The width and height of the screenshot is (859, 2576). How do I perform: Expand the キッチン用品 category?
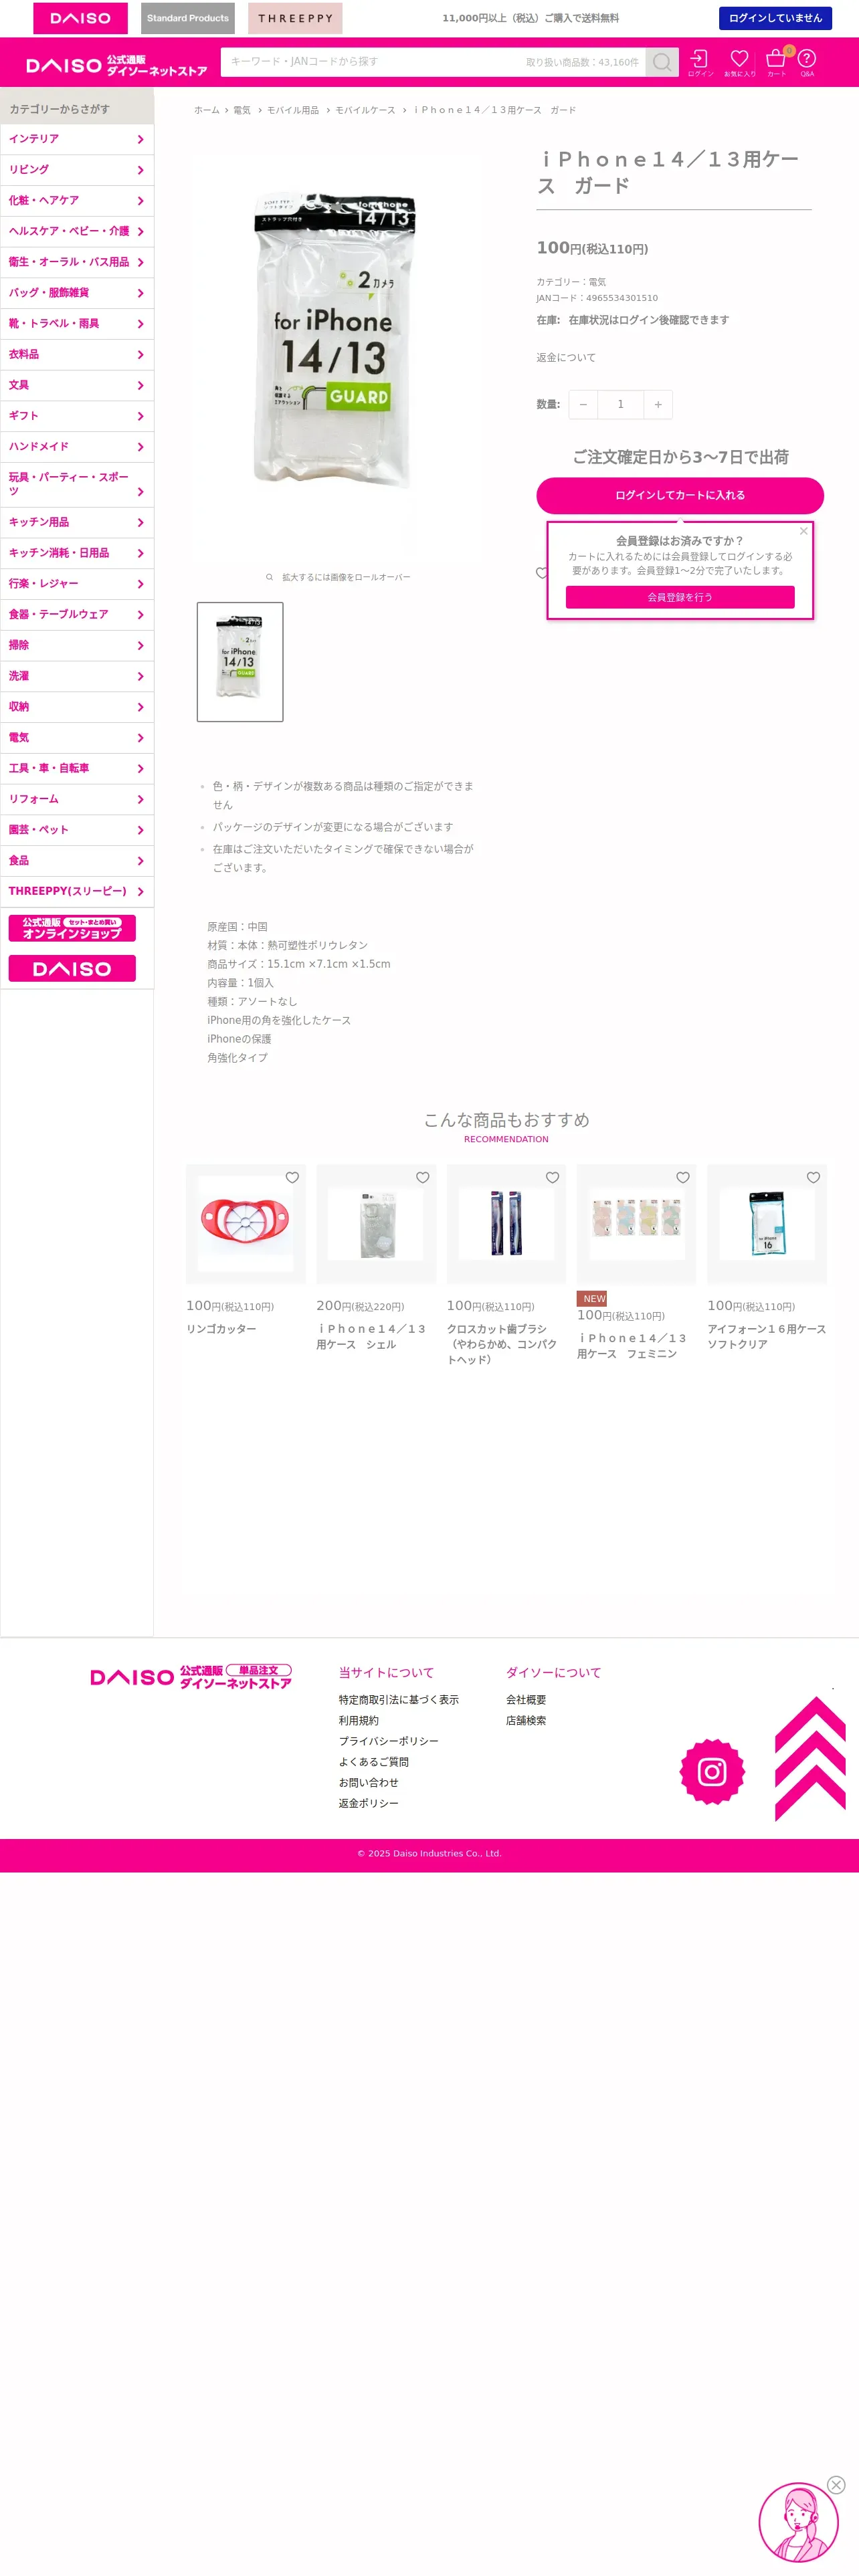(x=77, y=522)
